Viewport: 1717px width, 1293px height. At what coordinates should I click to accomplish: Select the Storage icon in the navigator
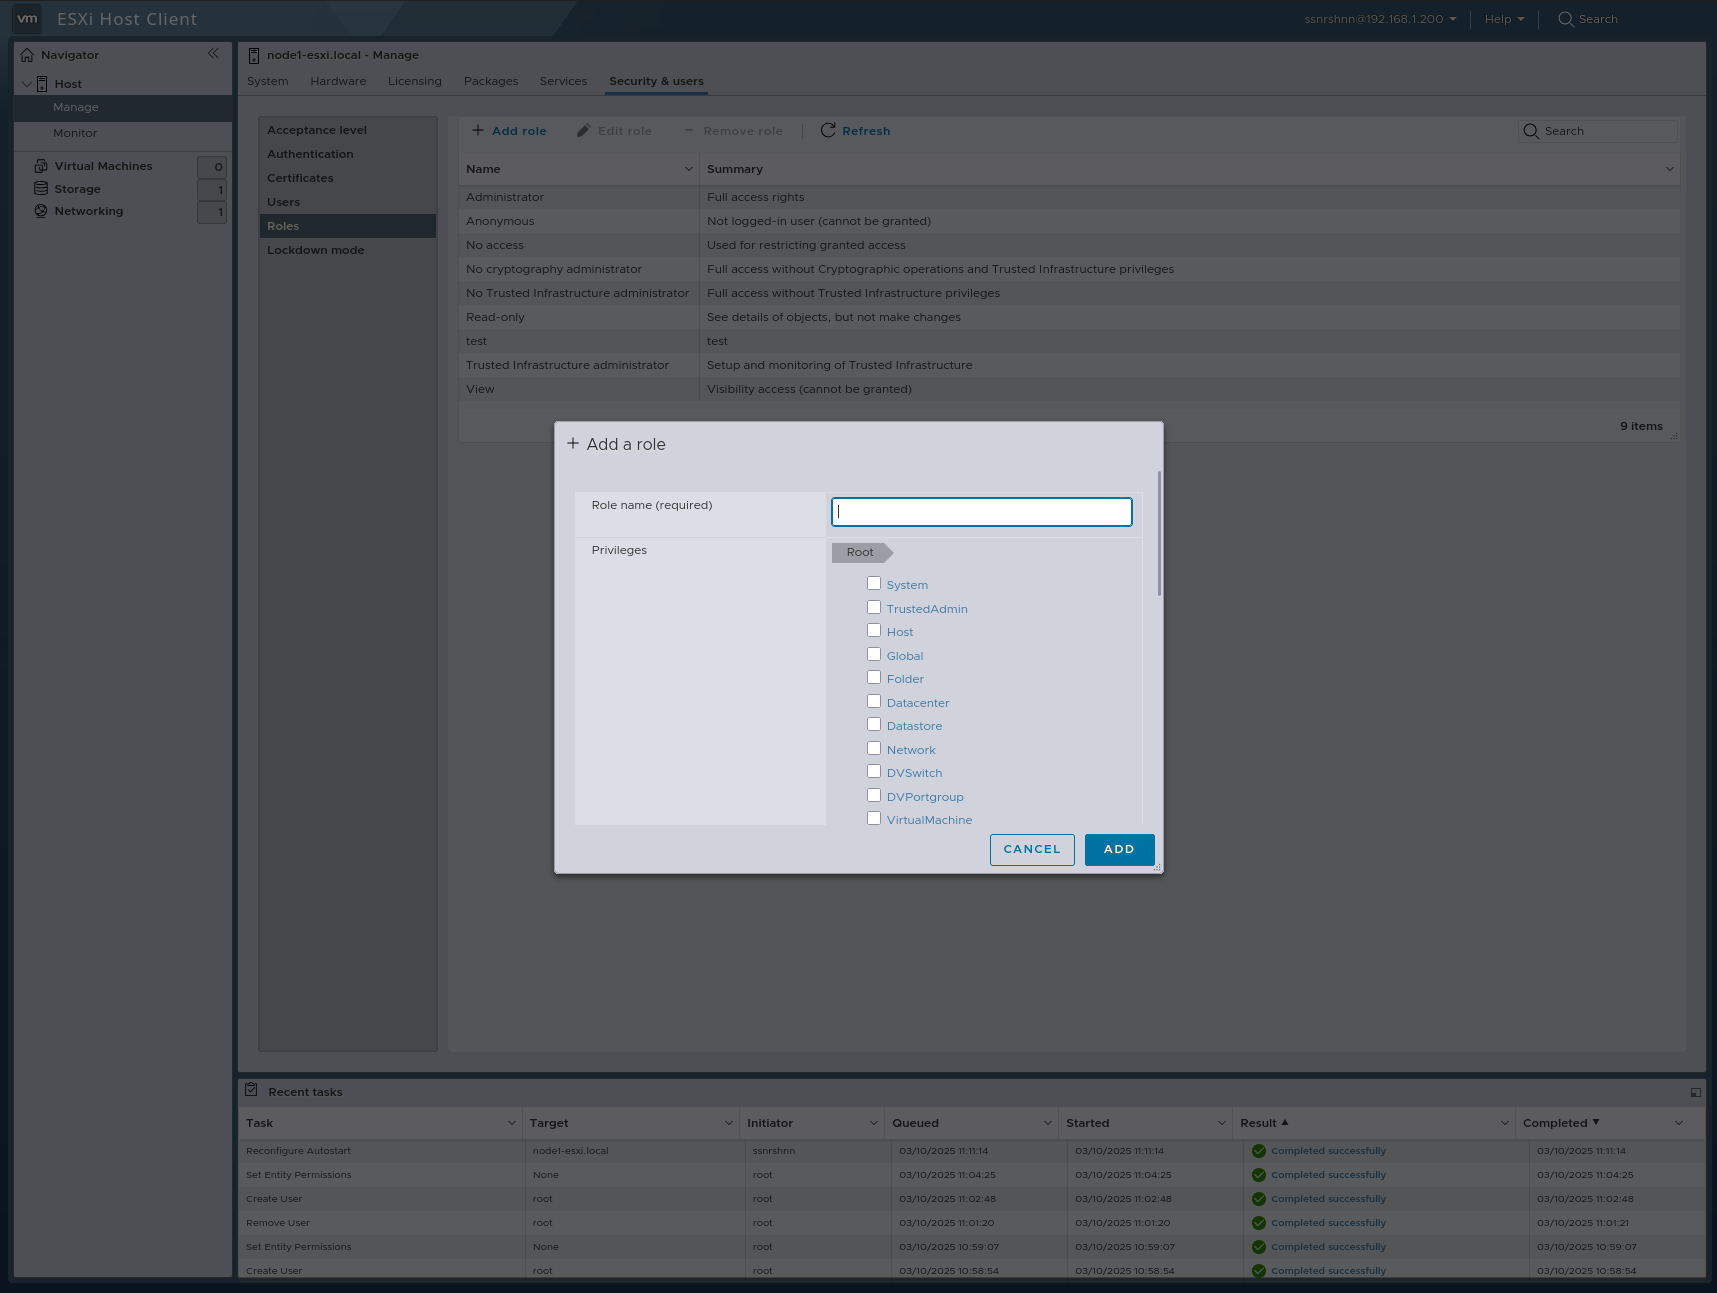[x=41, y=188]
